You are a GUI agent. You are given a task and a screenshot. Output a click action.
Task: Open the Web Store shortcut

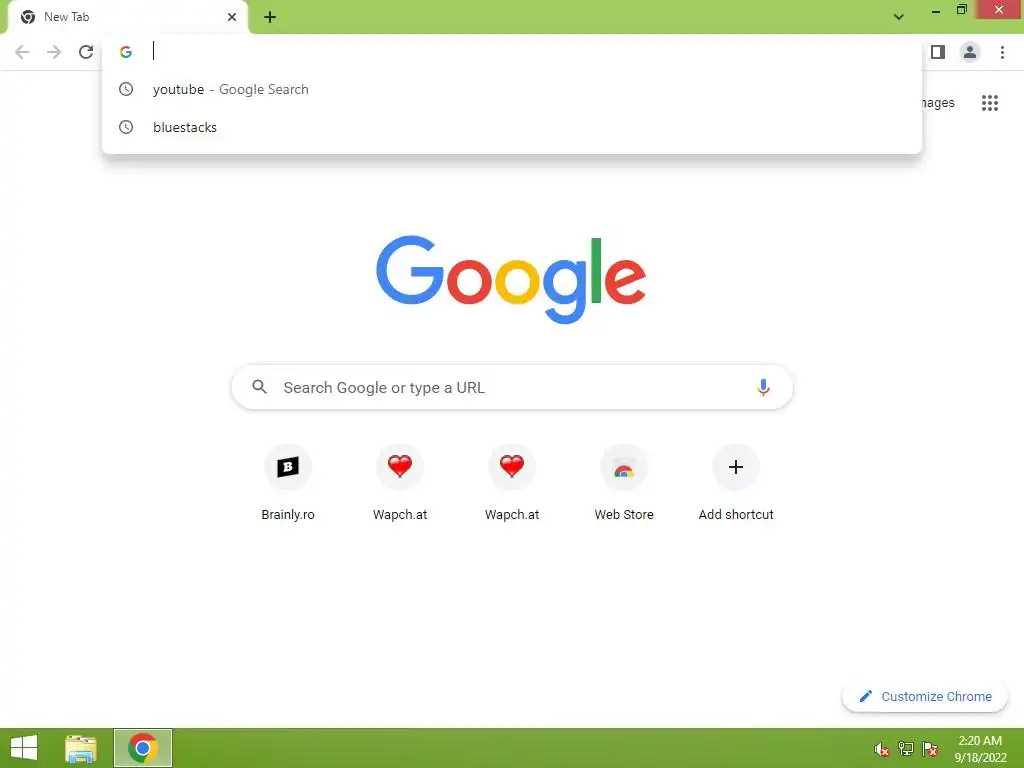tap(624, 483)
